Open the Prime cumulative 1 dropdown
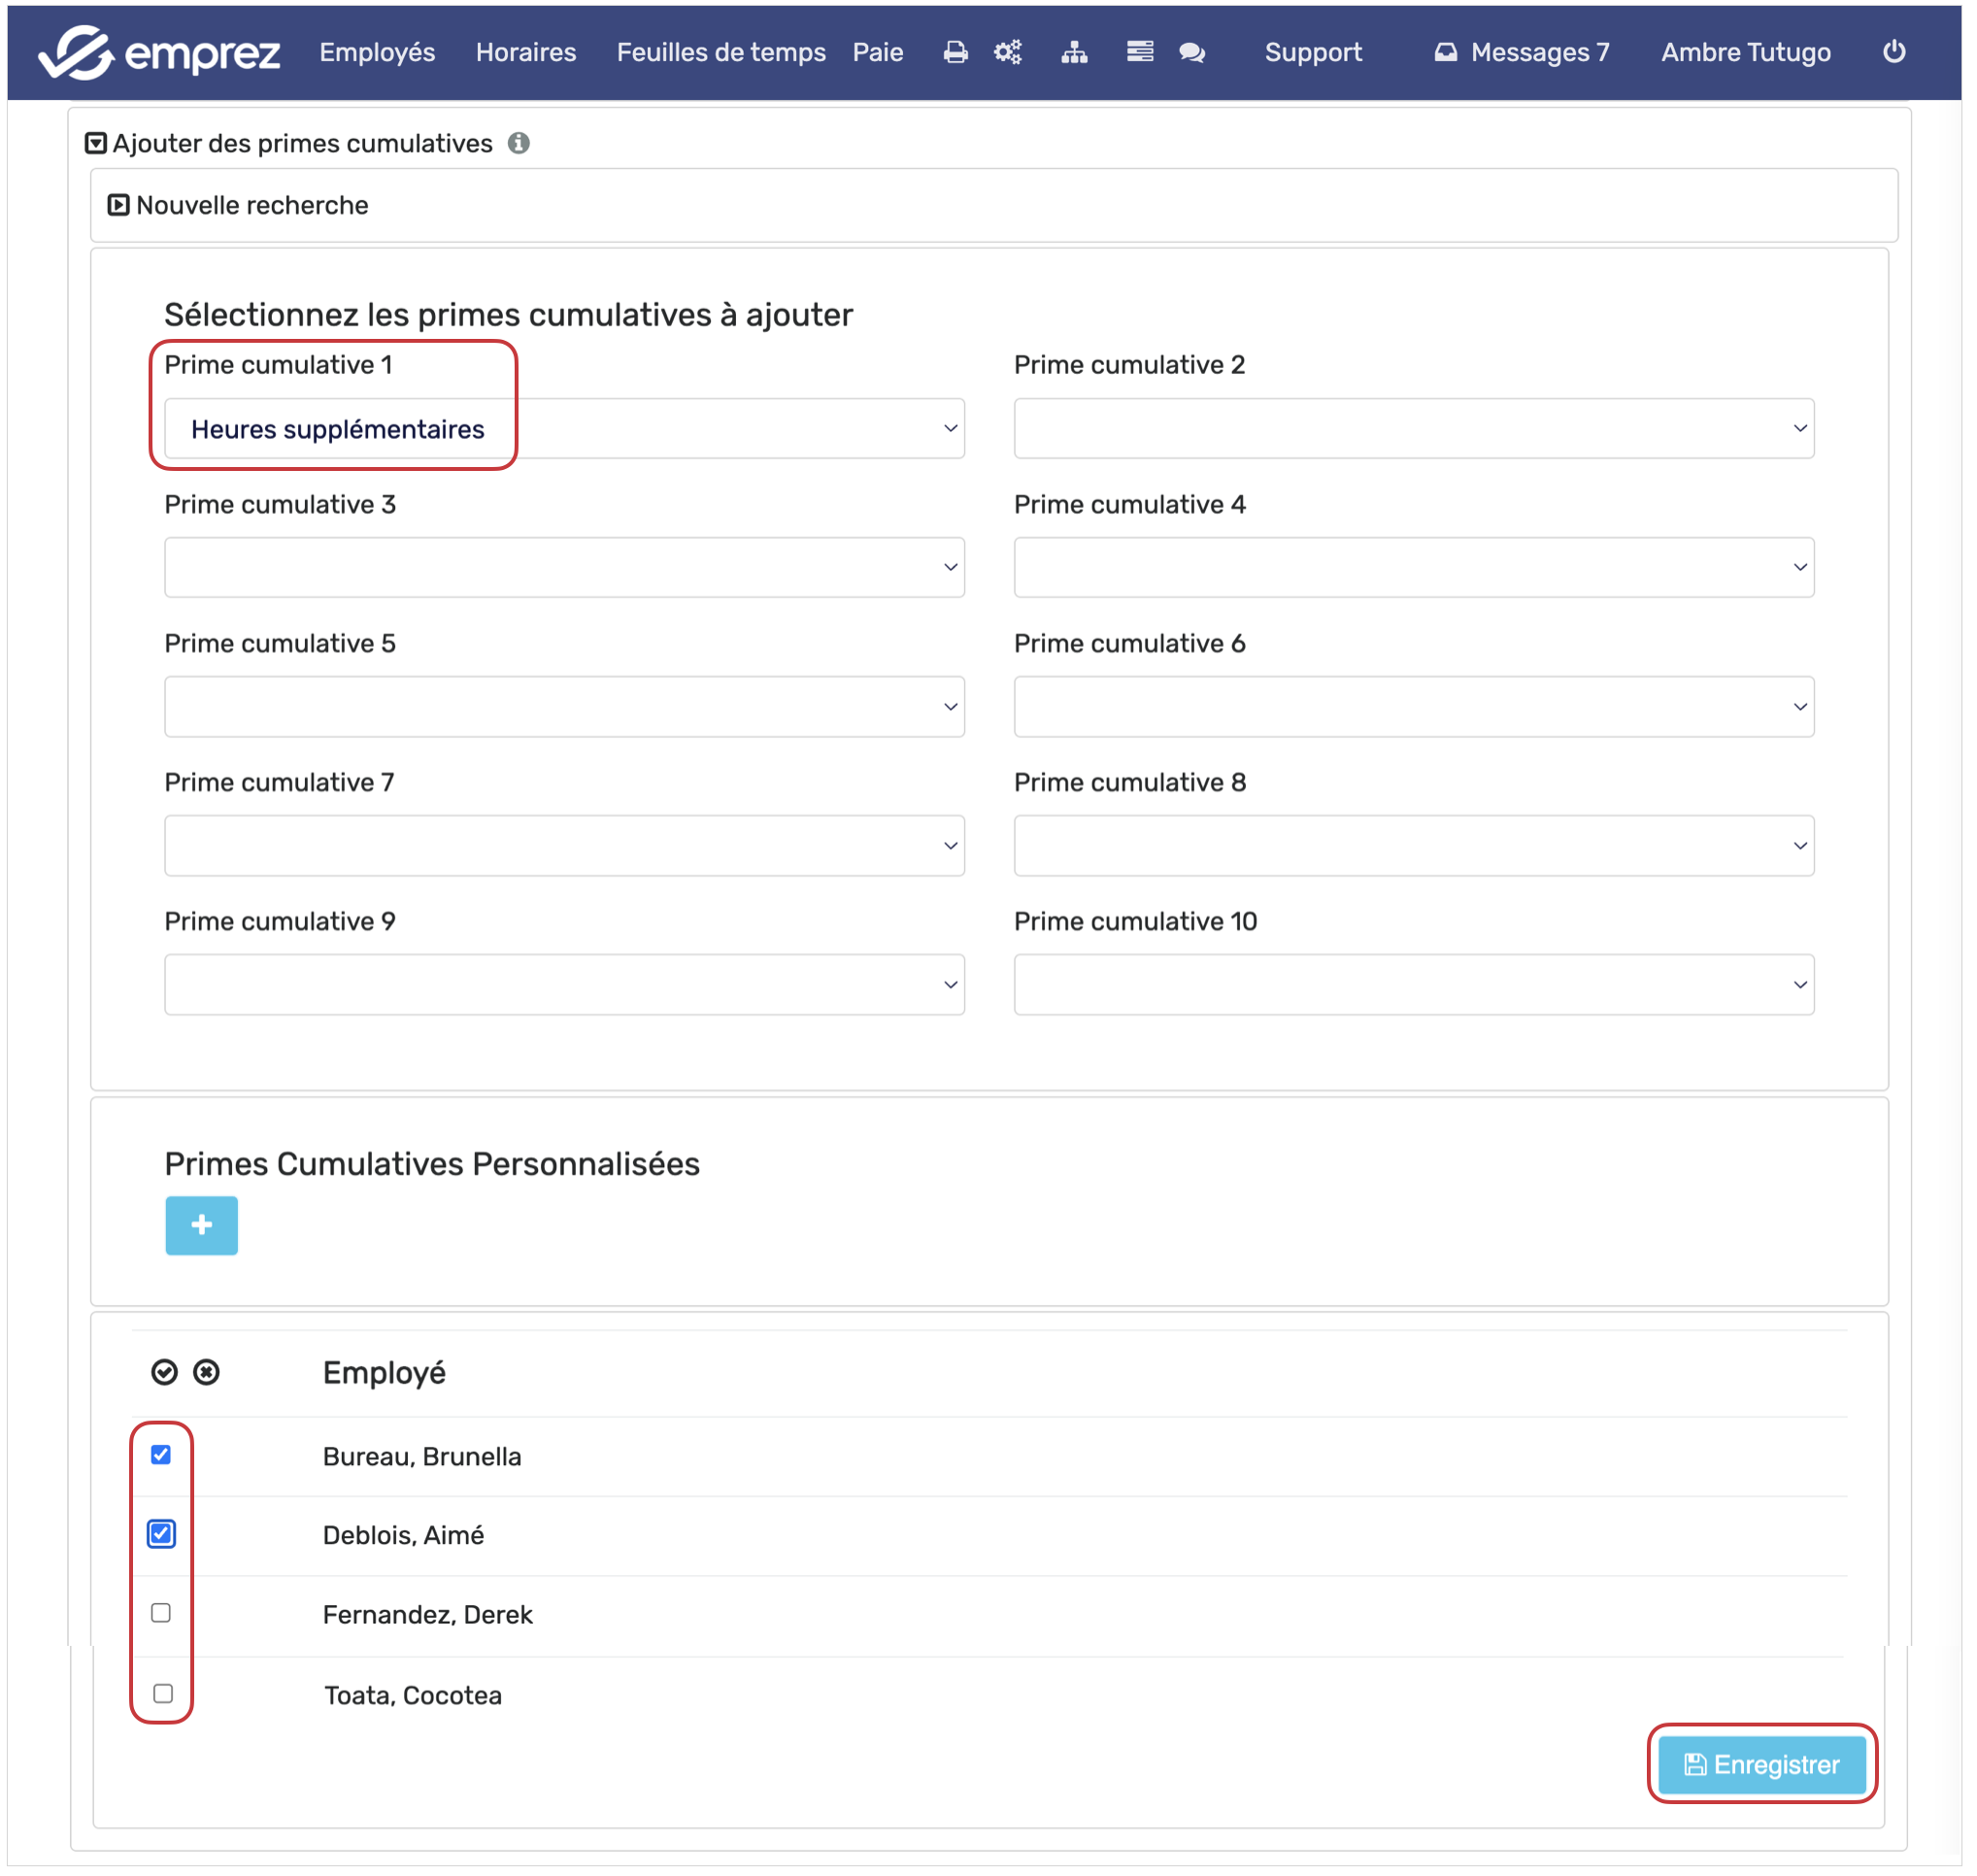The height and width of the screenshot is (1876, 1977). 565,429
